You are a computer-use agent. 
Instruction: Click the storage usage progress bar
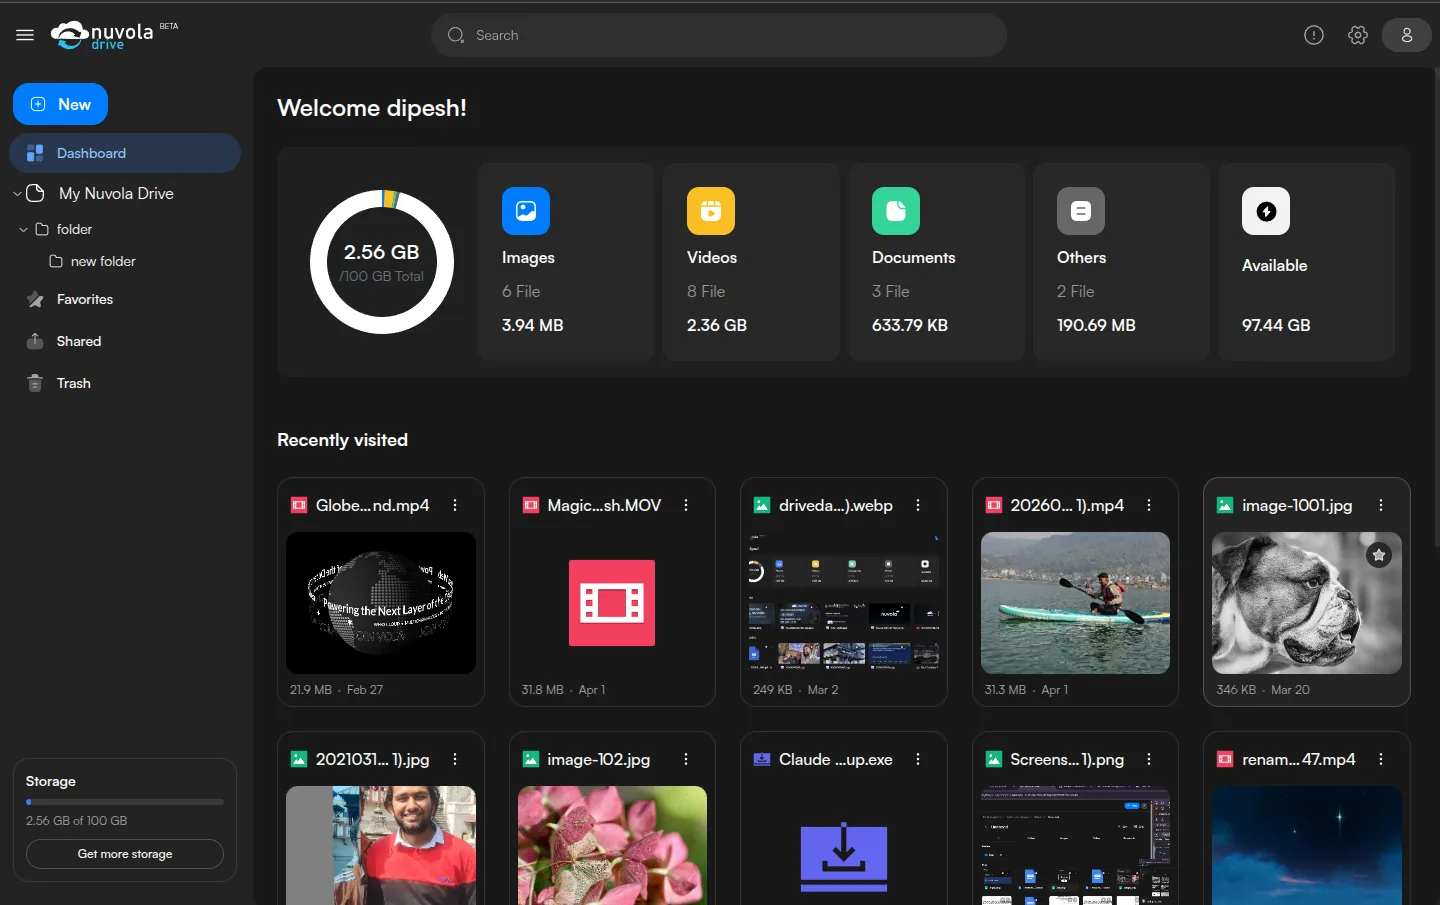(x=125, y=802)
